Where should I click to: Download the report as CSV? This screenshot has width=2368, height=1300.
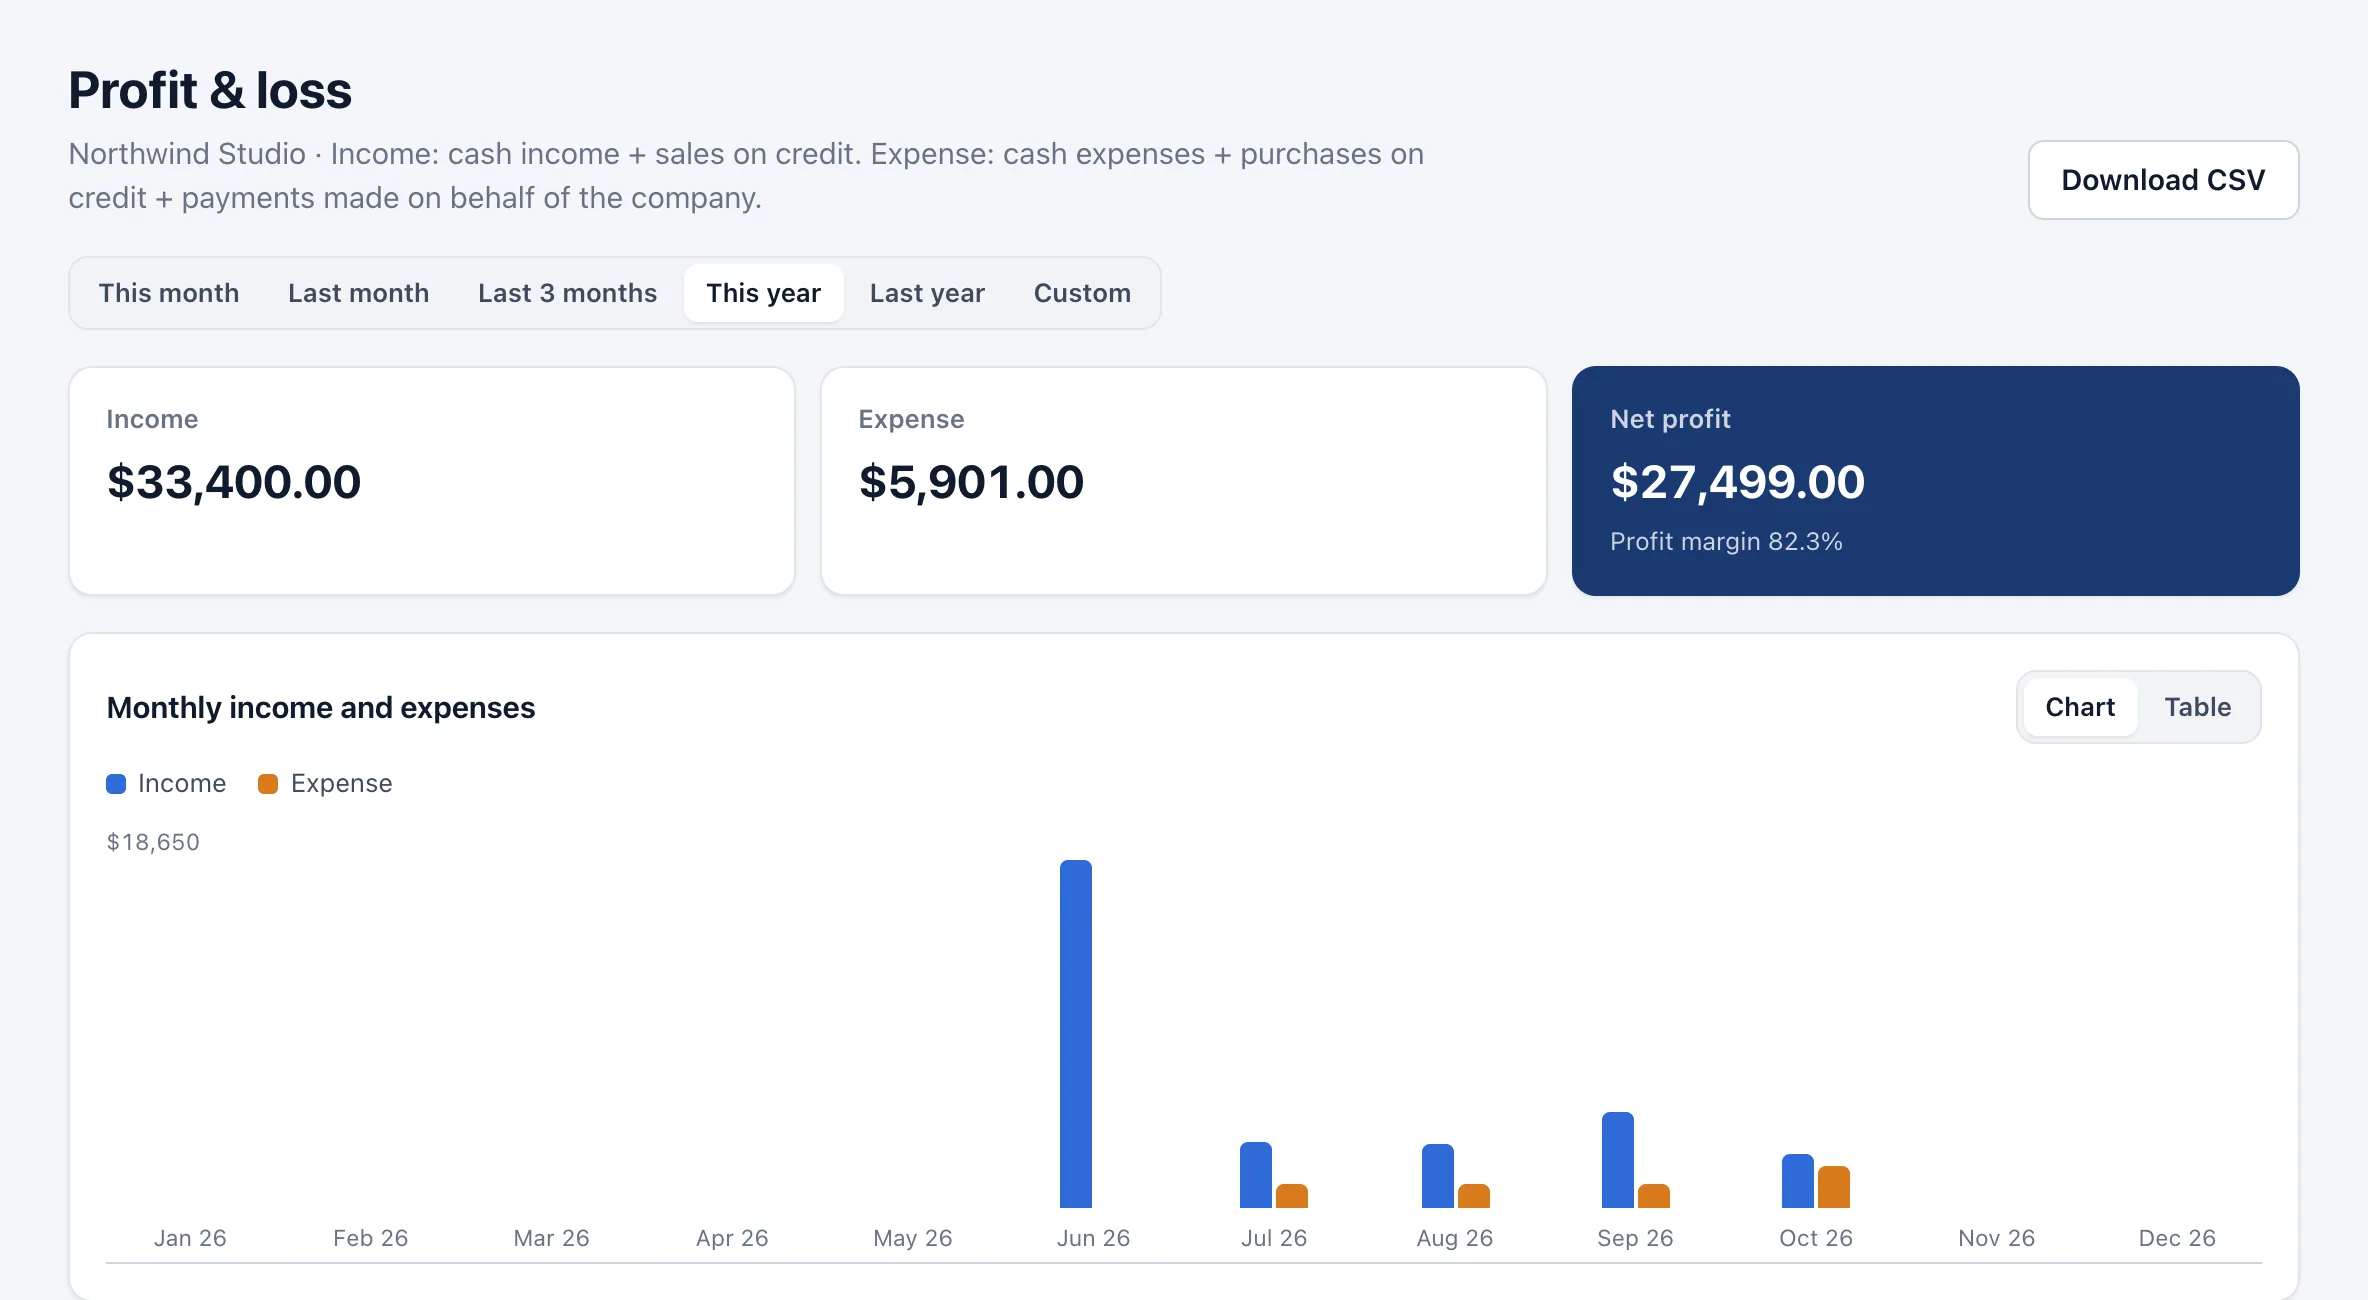tap(2163, 180)
